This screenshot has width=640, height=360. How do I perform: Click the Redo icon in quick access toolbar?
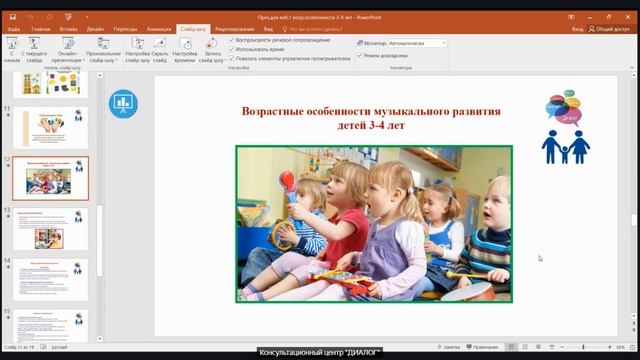pos(49,17)
